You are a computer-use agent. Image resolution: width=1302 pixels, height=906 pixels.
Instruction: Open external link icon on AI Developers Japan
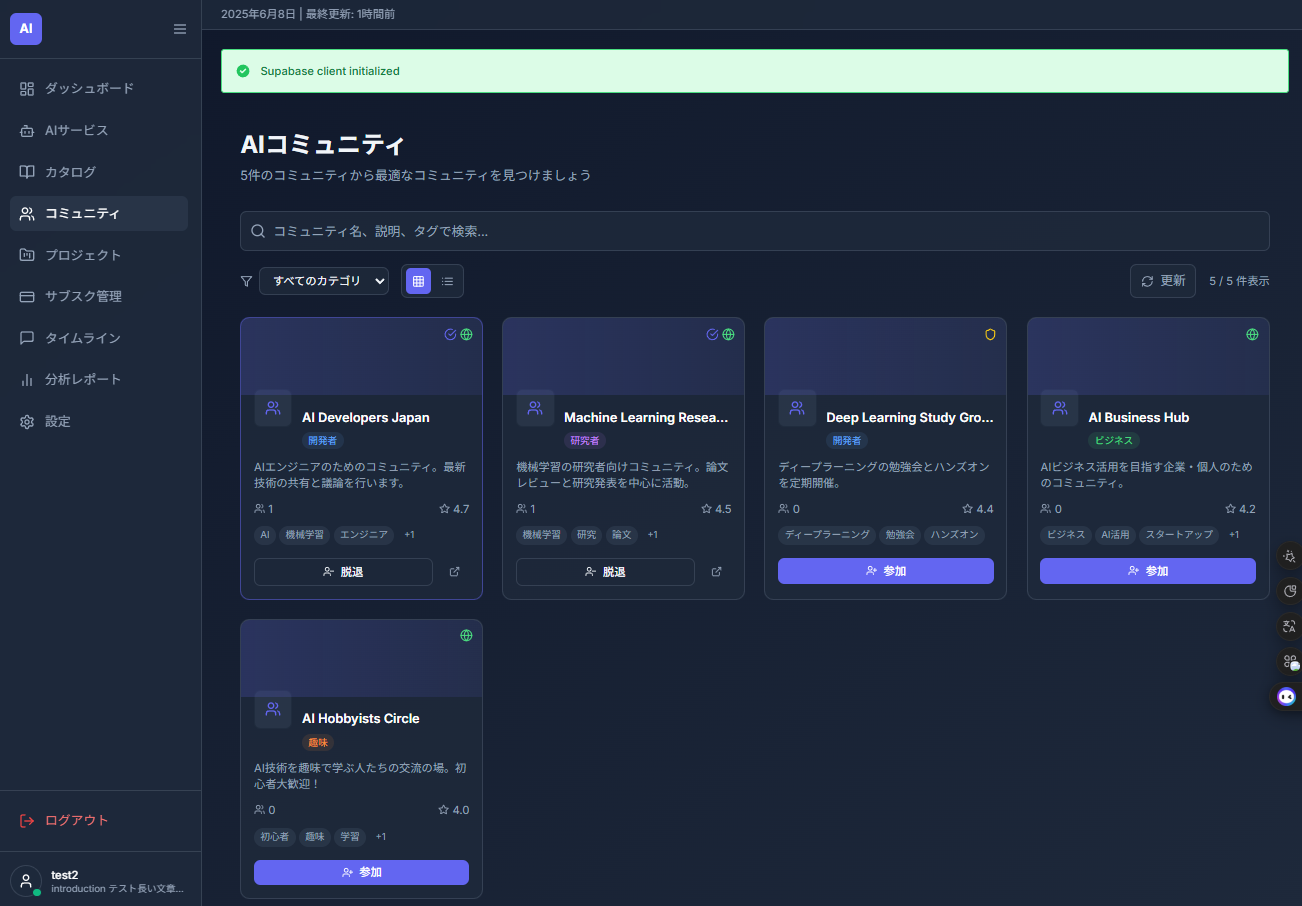[455, 572]
